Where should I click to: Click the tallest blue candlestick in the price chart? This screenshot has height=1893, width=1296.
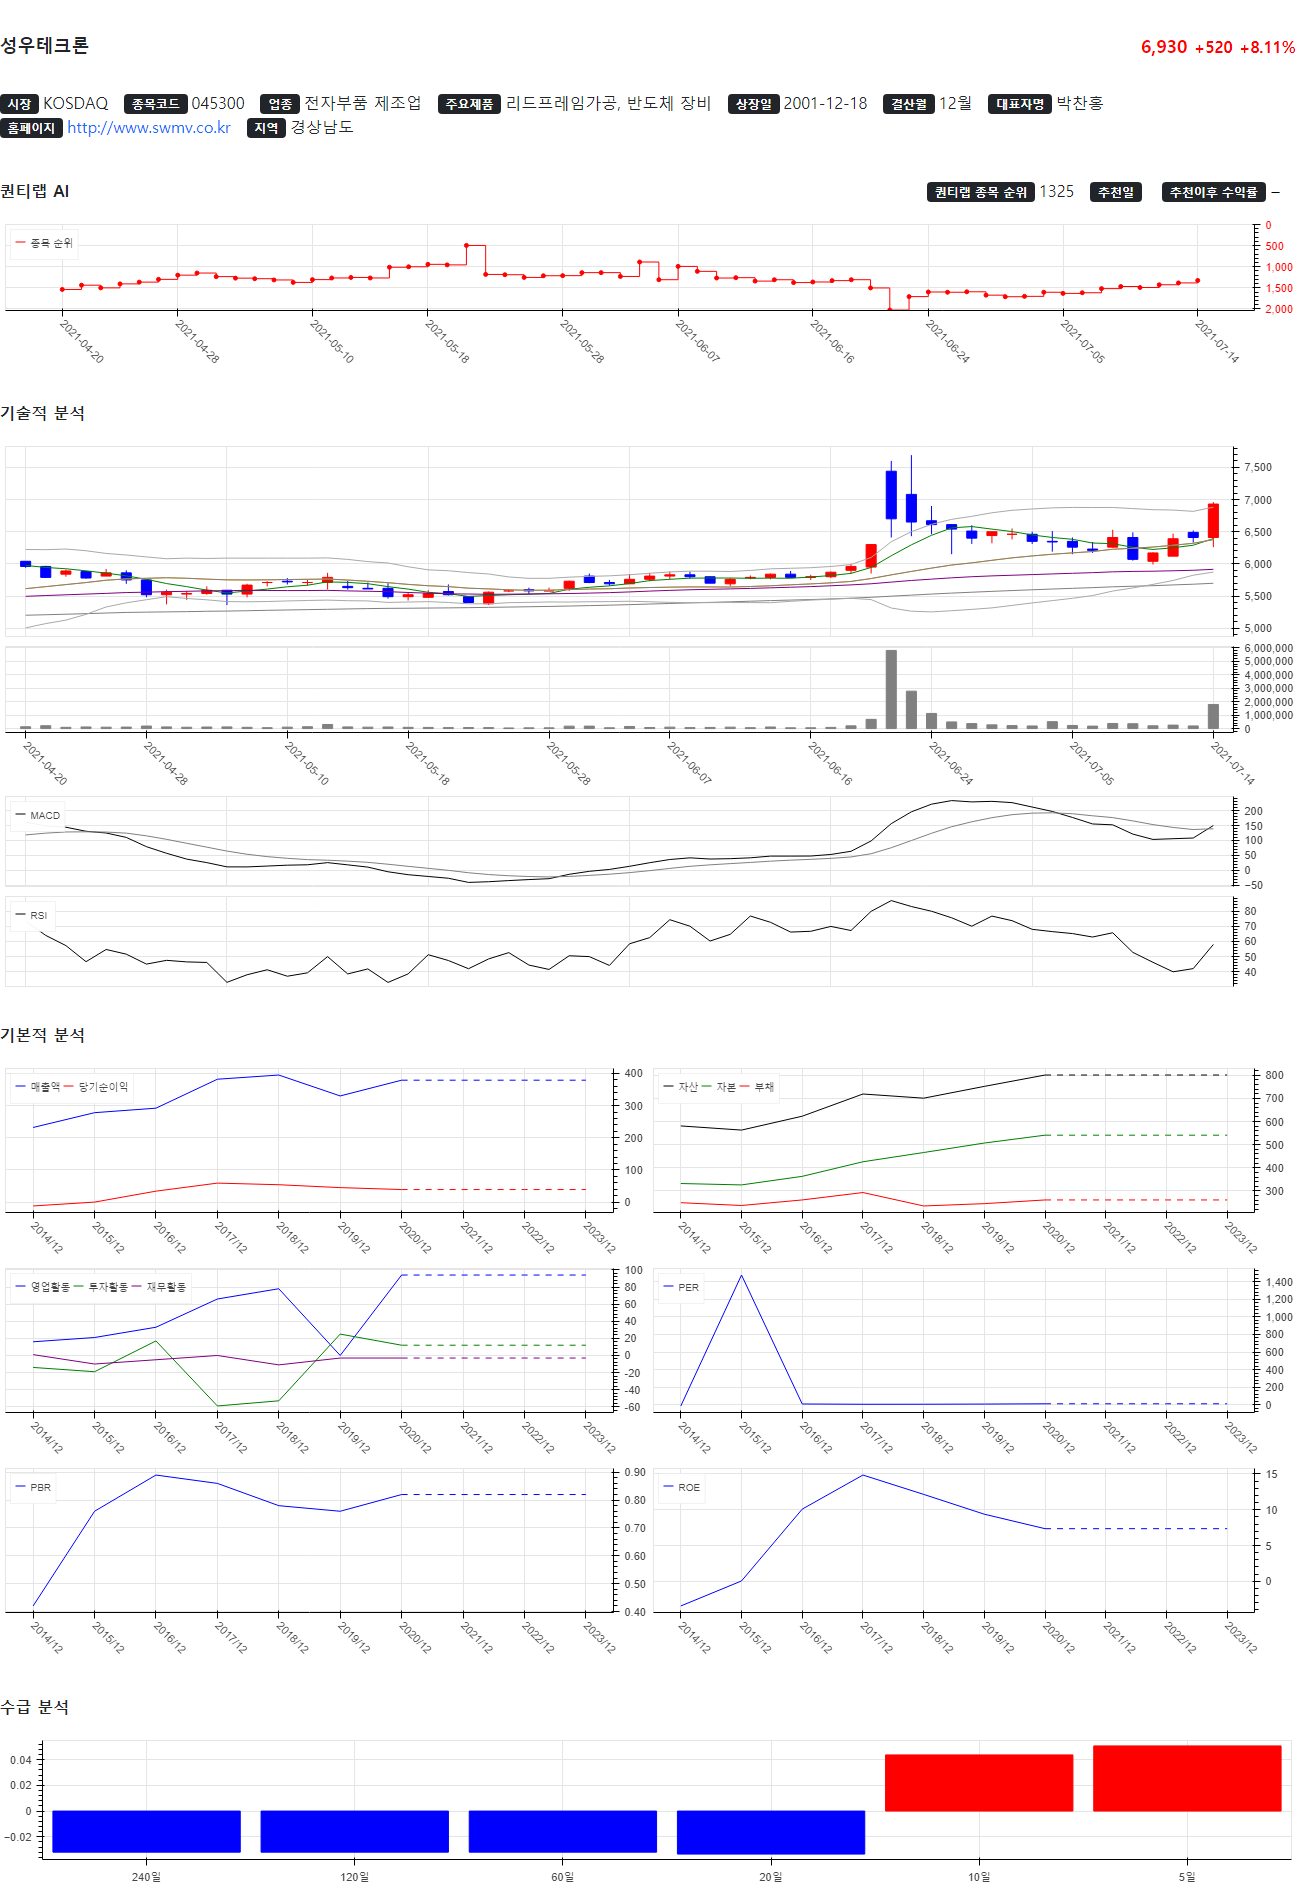coord(891,495)
